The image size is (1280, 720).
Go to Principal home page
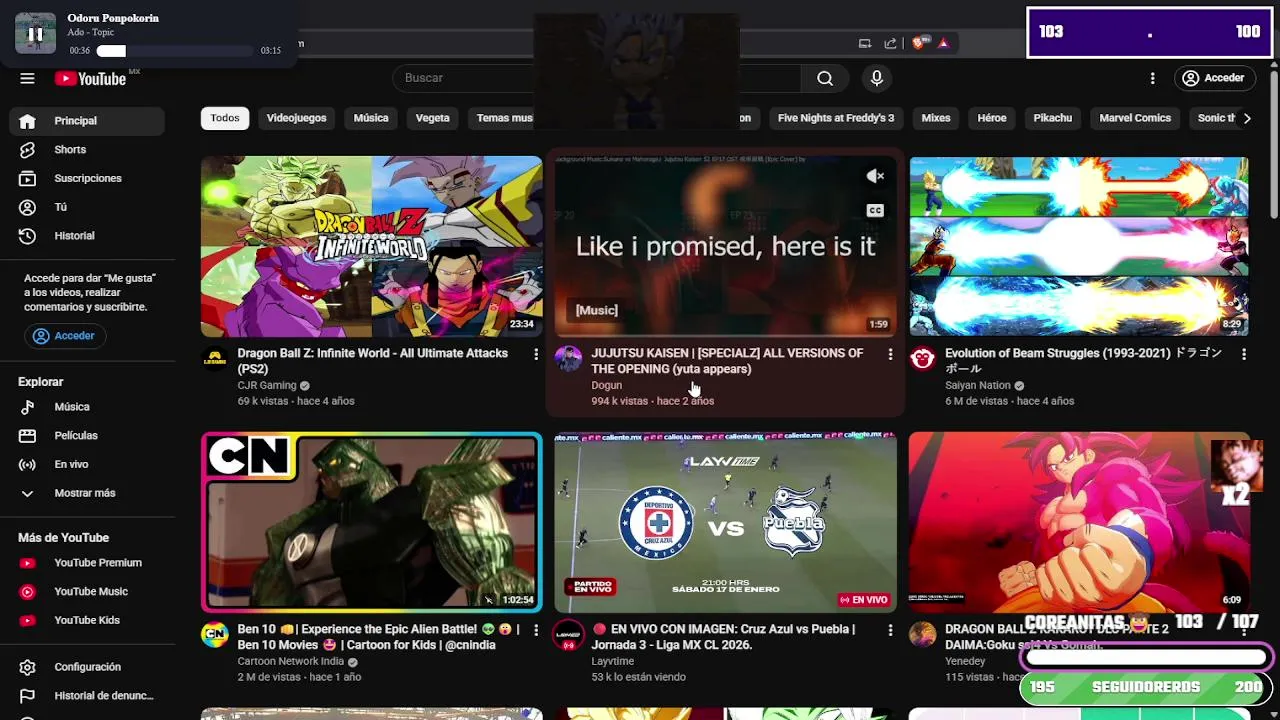(x=87, y=121)
